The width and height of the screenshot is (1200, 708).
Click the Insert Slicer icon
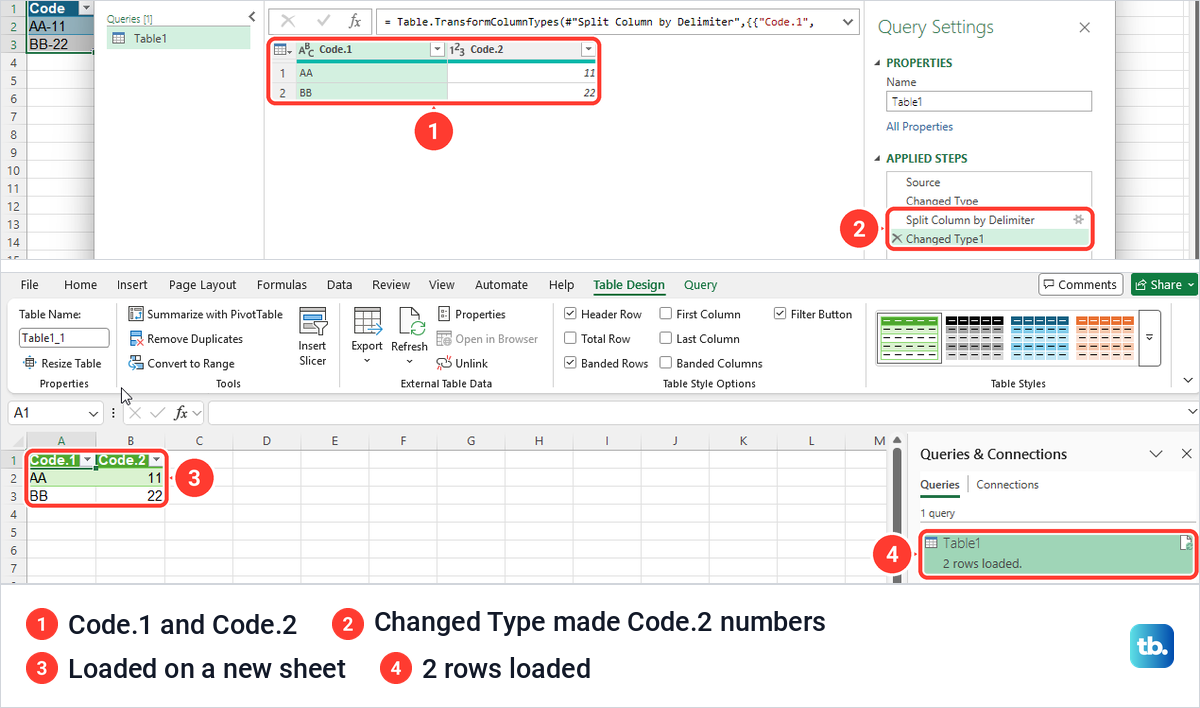[x=313, y=322]
